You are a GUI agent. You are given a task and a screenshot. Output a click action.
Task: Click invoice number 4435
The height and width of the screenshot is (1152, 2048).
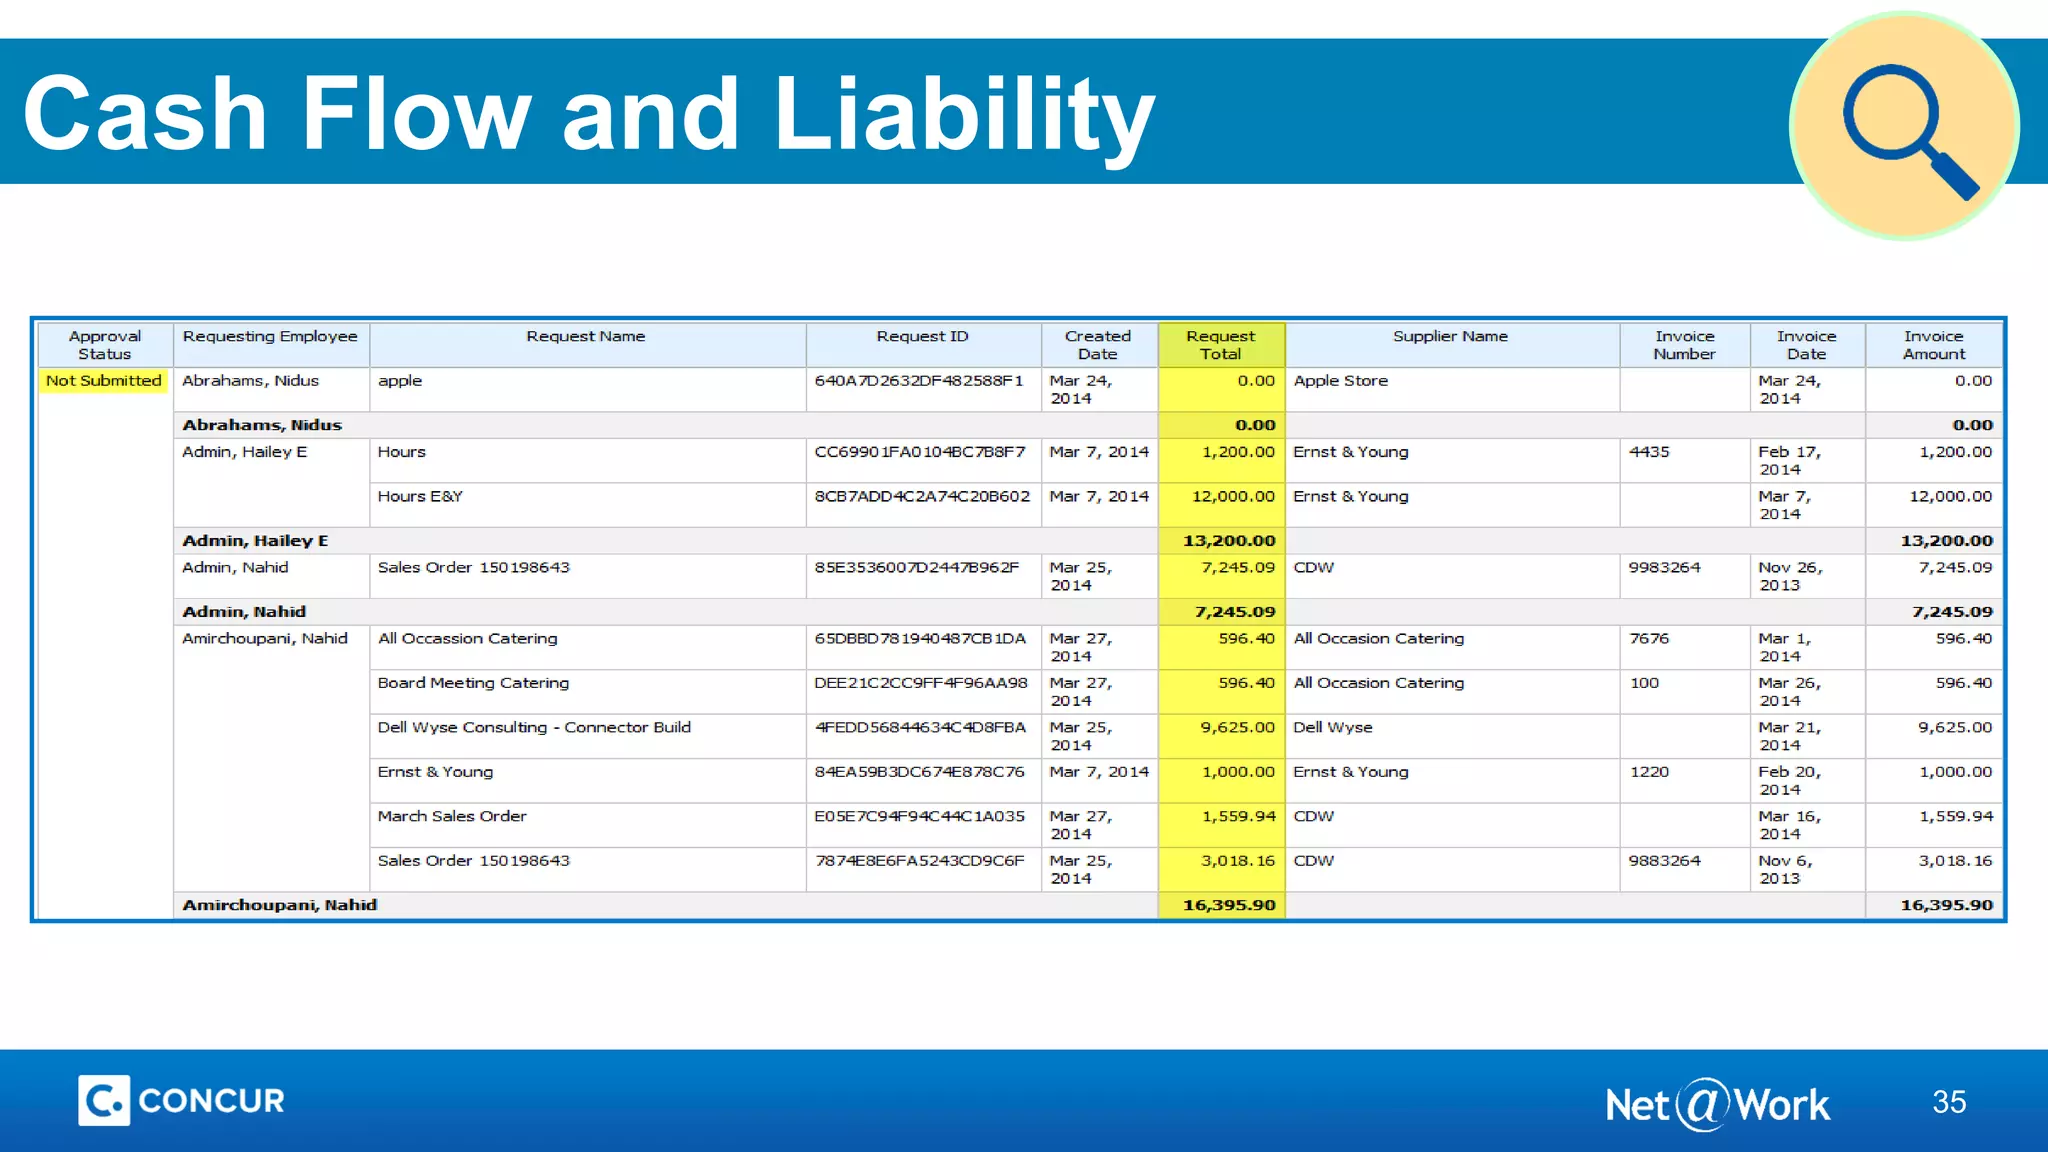coord(1649,452)
